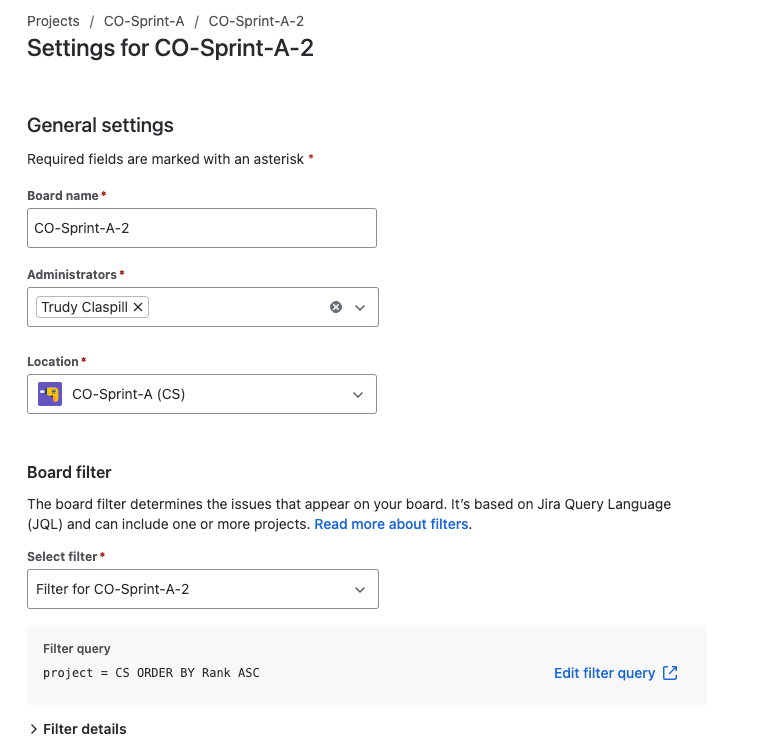This screenshot has height=742, width=768.
Task: Open the Select filter dropdown chevron
Action: pyautogui.click(x=360, y=590)
